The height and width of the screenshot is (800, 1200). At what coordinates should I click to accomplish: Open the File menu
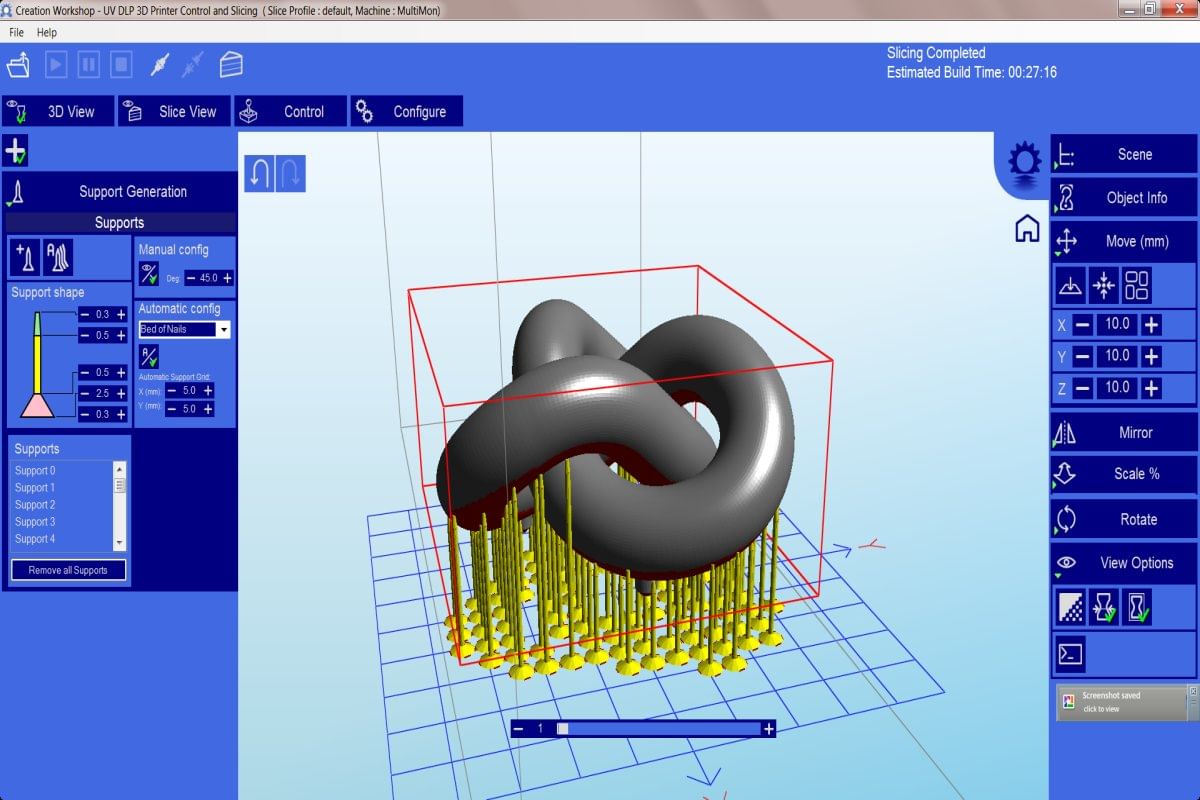coord(16,32)
